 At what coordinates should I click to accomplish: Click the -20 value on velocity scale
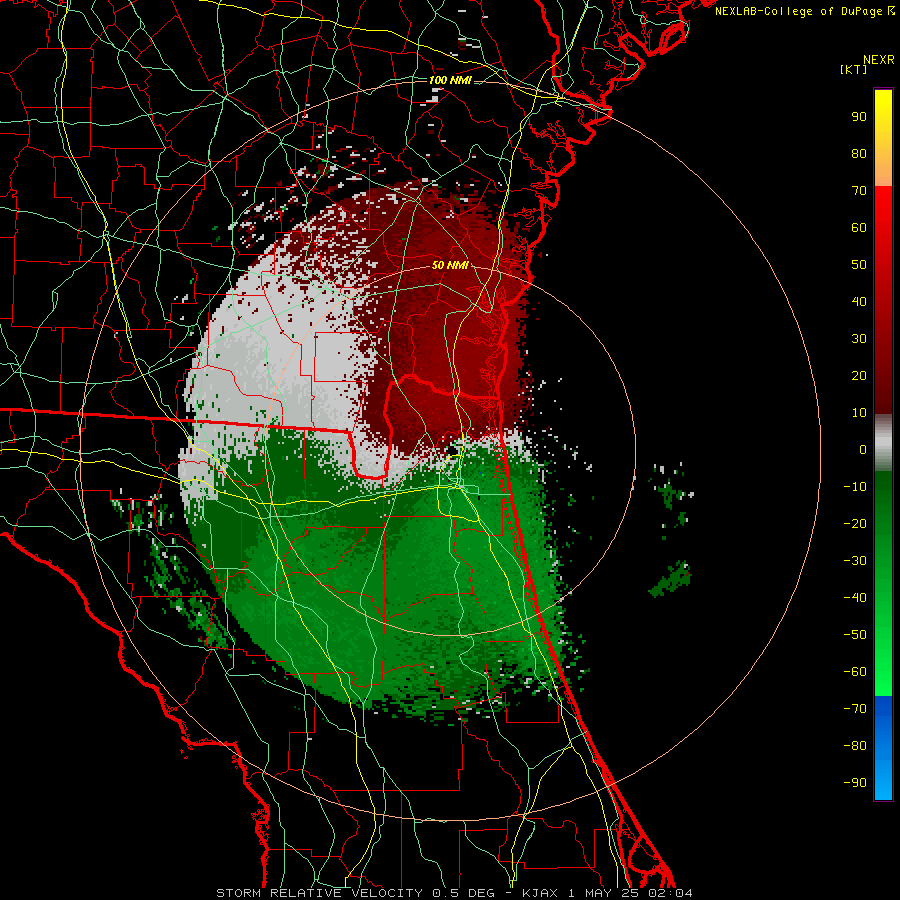(x=855, y=524)
